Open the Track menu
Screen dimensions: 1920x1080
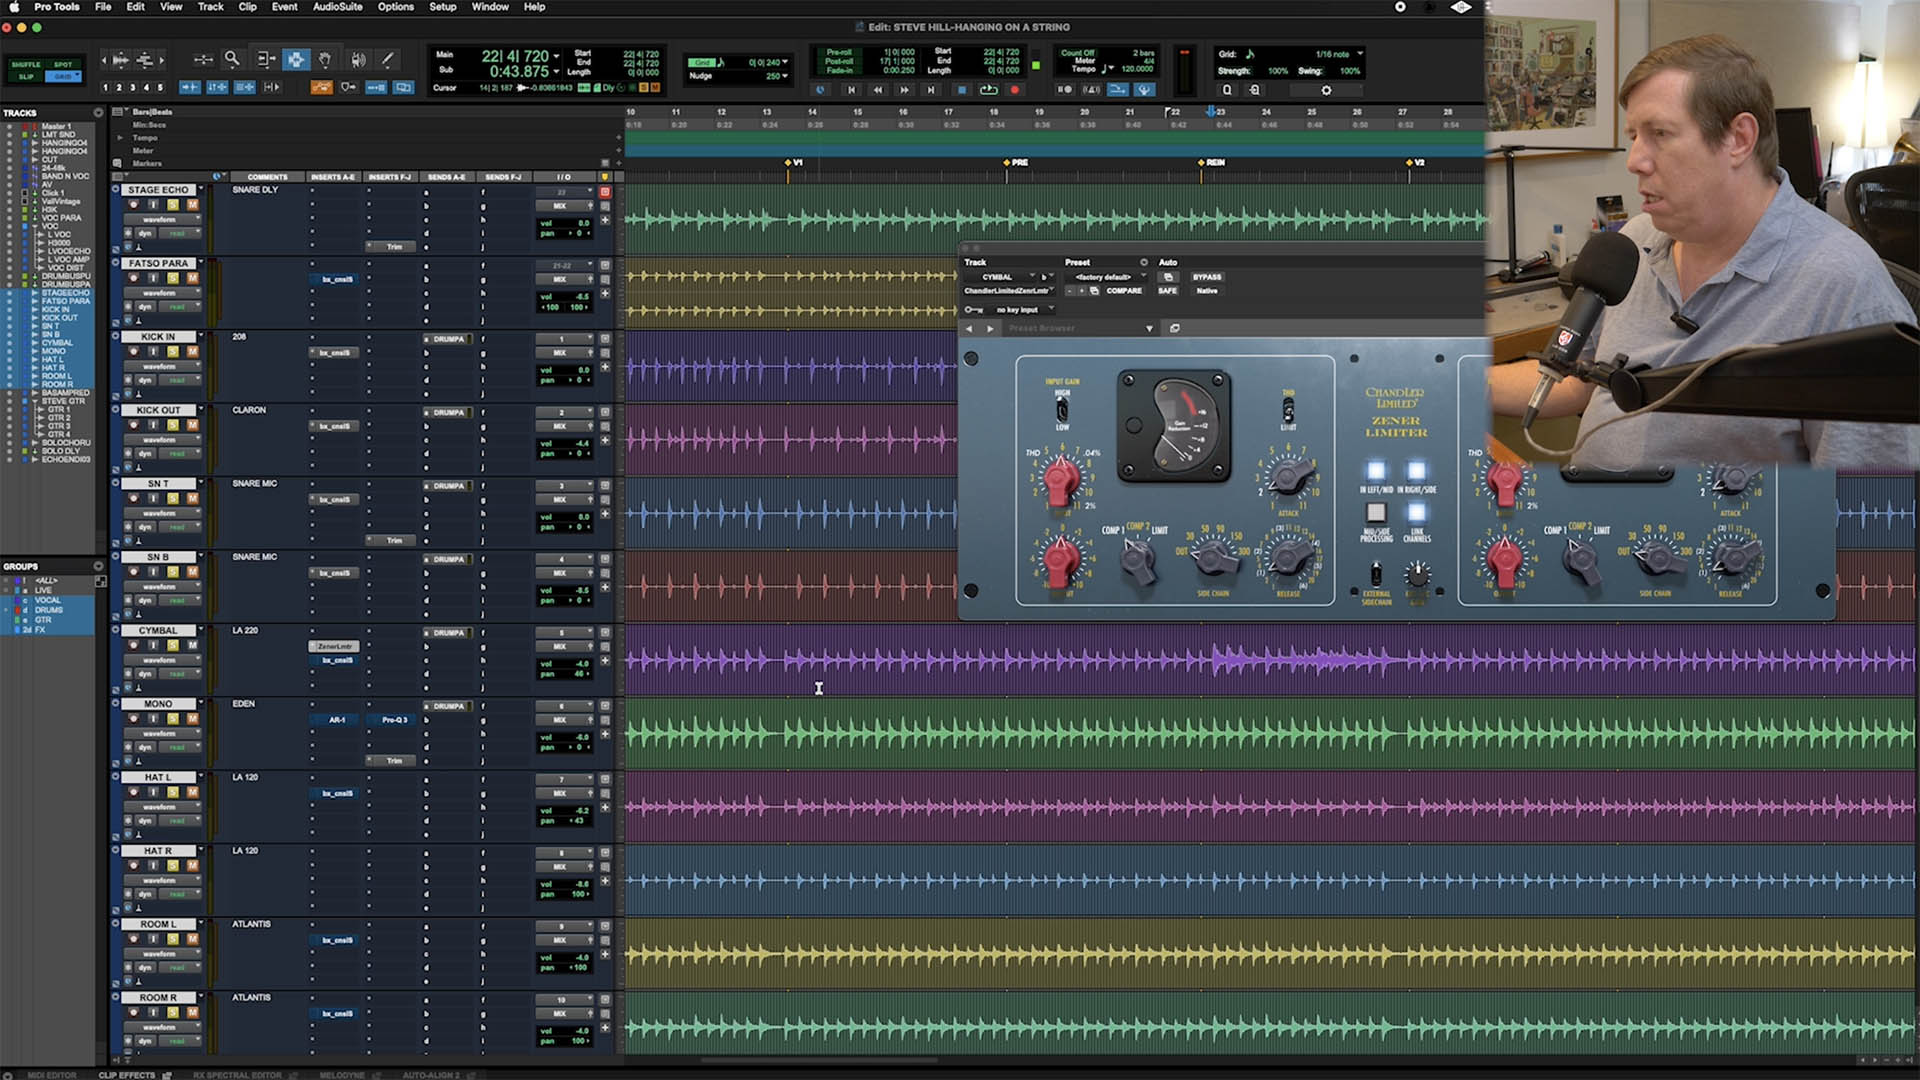[210, 7]
